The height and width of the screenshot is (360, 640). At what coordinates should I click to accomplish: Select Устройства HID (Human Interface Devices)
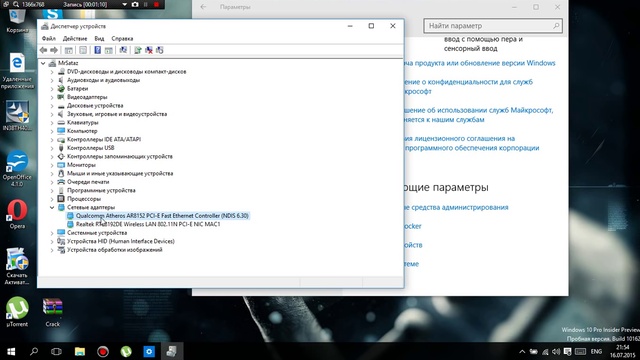pos(120,241)
